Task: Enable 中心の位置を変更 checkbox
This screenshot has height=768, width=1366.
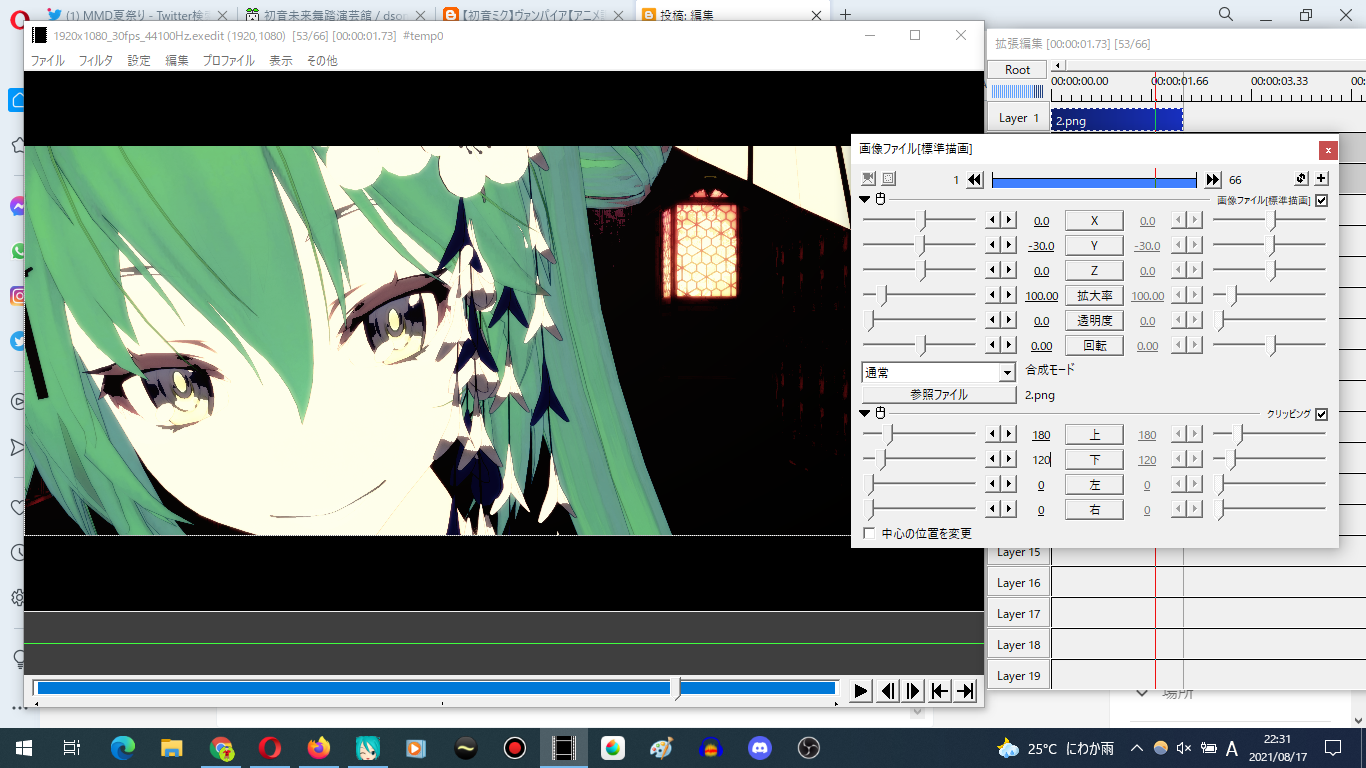Action: [869, 533]
